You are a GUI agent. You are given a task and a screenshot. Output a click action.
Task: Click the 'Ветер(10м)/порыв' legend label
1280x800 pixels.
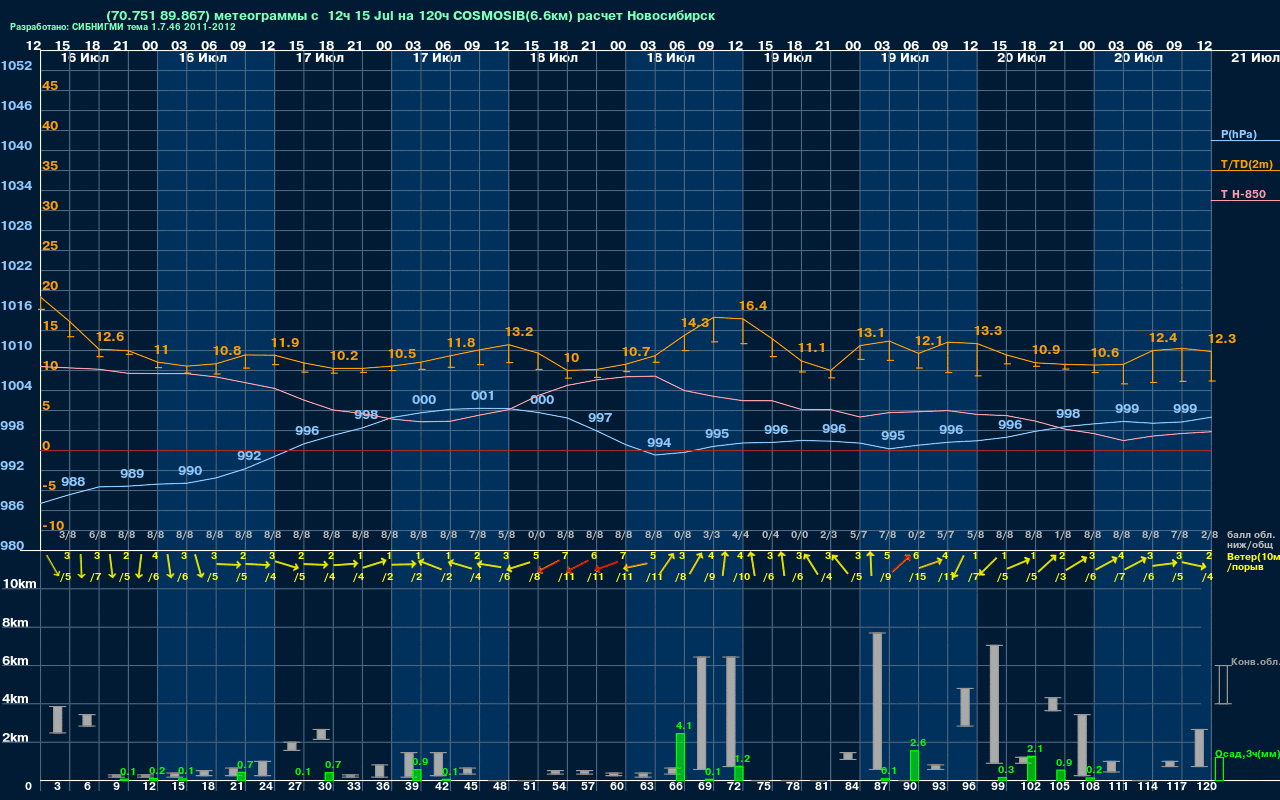pos(1253,561)
